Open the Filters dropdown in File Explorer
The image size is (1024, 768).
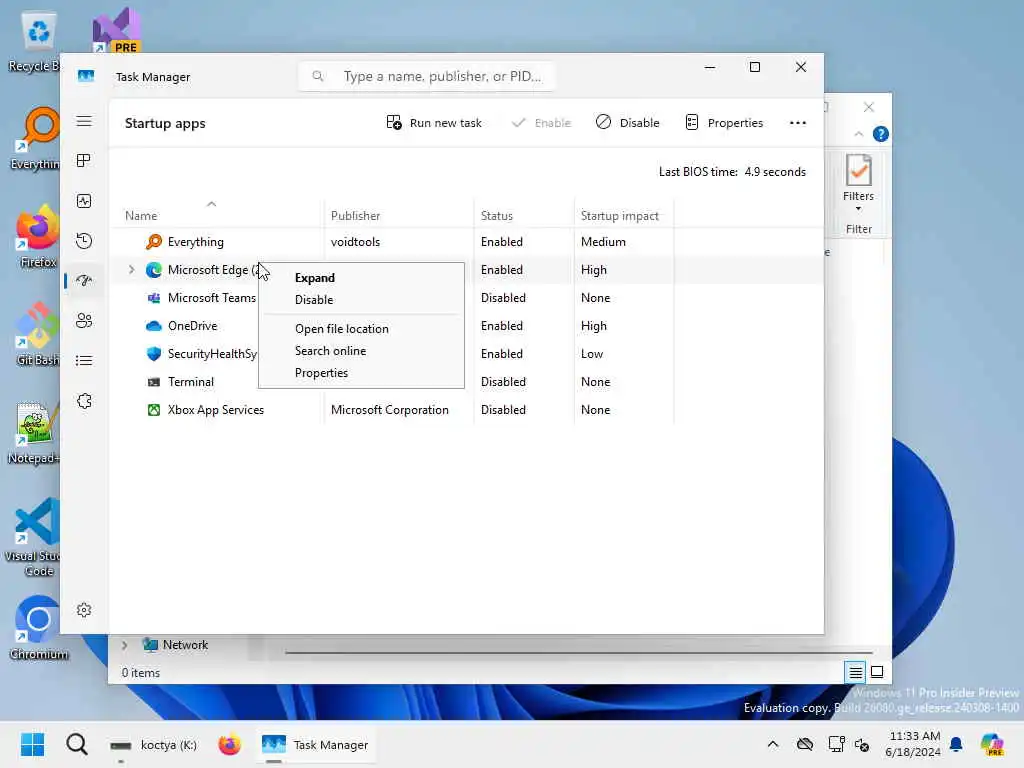pyautogui.click(x=858, y=182)
